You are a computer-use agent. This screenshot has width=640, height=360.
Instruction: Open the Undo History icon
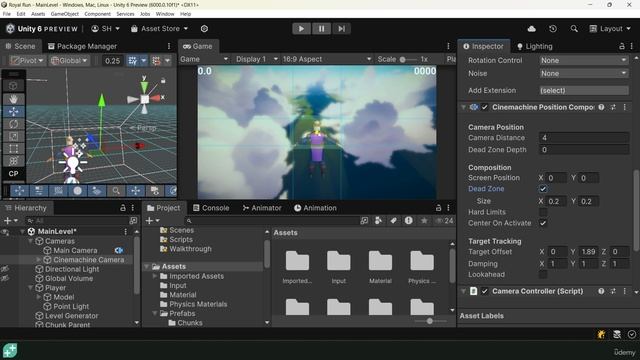553,29
